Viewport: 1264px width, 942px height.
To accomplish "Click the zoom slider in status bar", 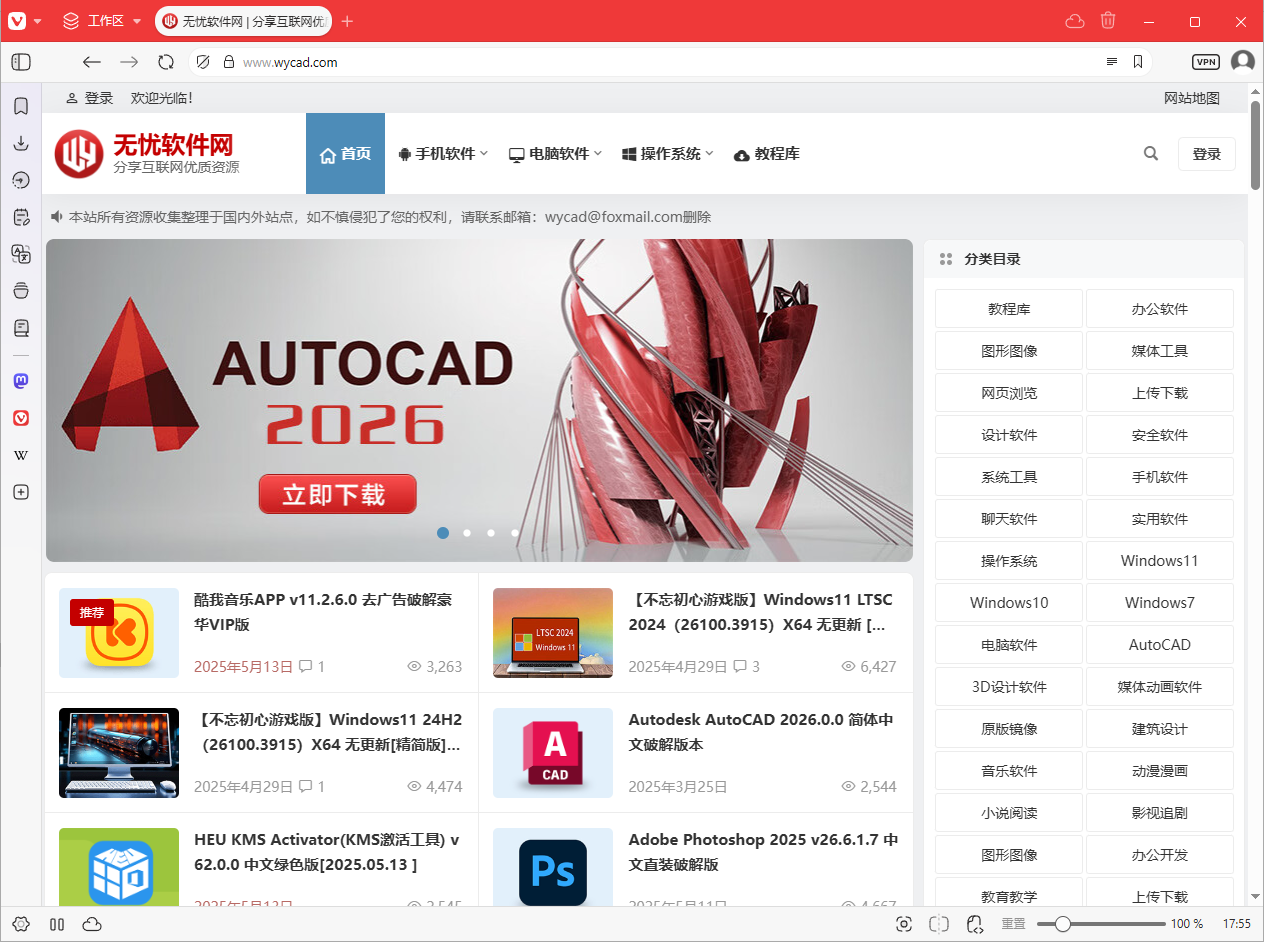I will click(1100, 924).
